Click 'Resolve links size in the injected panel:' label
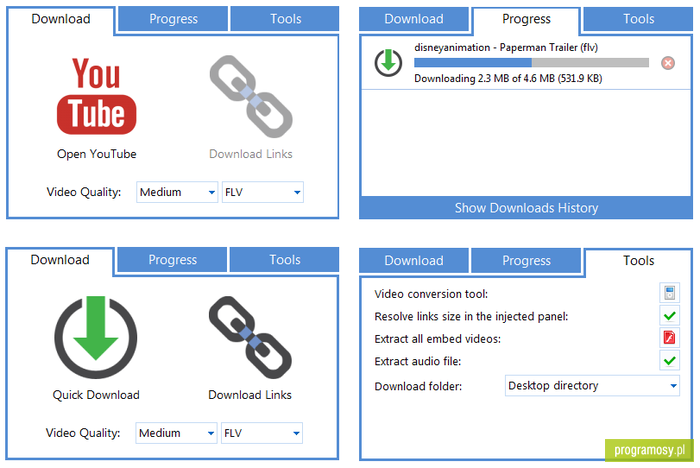Image resolution: width=700 pixels, height=468 pixels. pos(471,317)
